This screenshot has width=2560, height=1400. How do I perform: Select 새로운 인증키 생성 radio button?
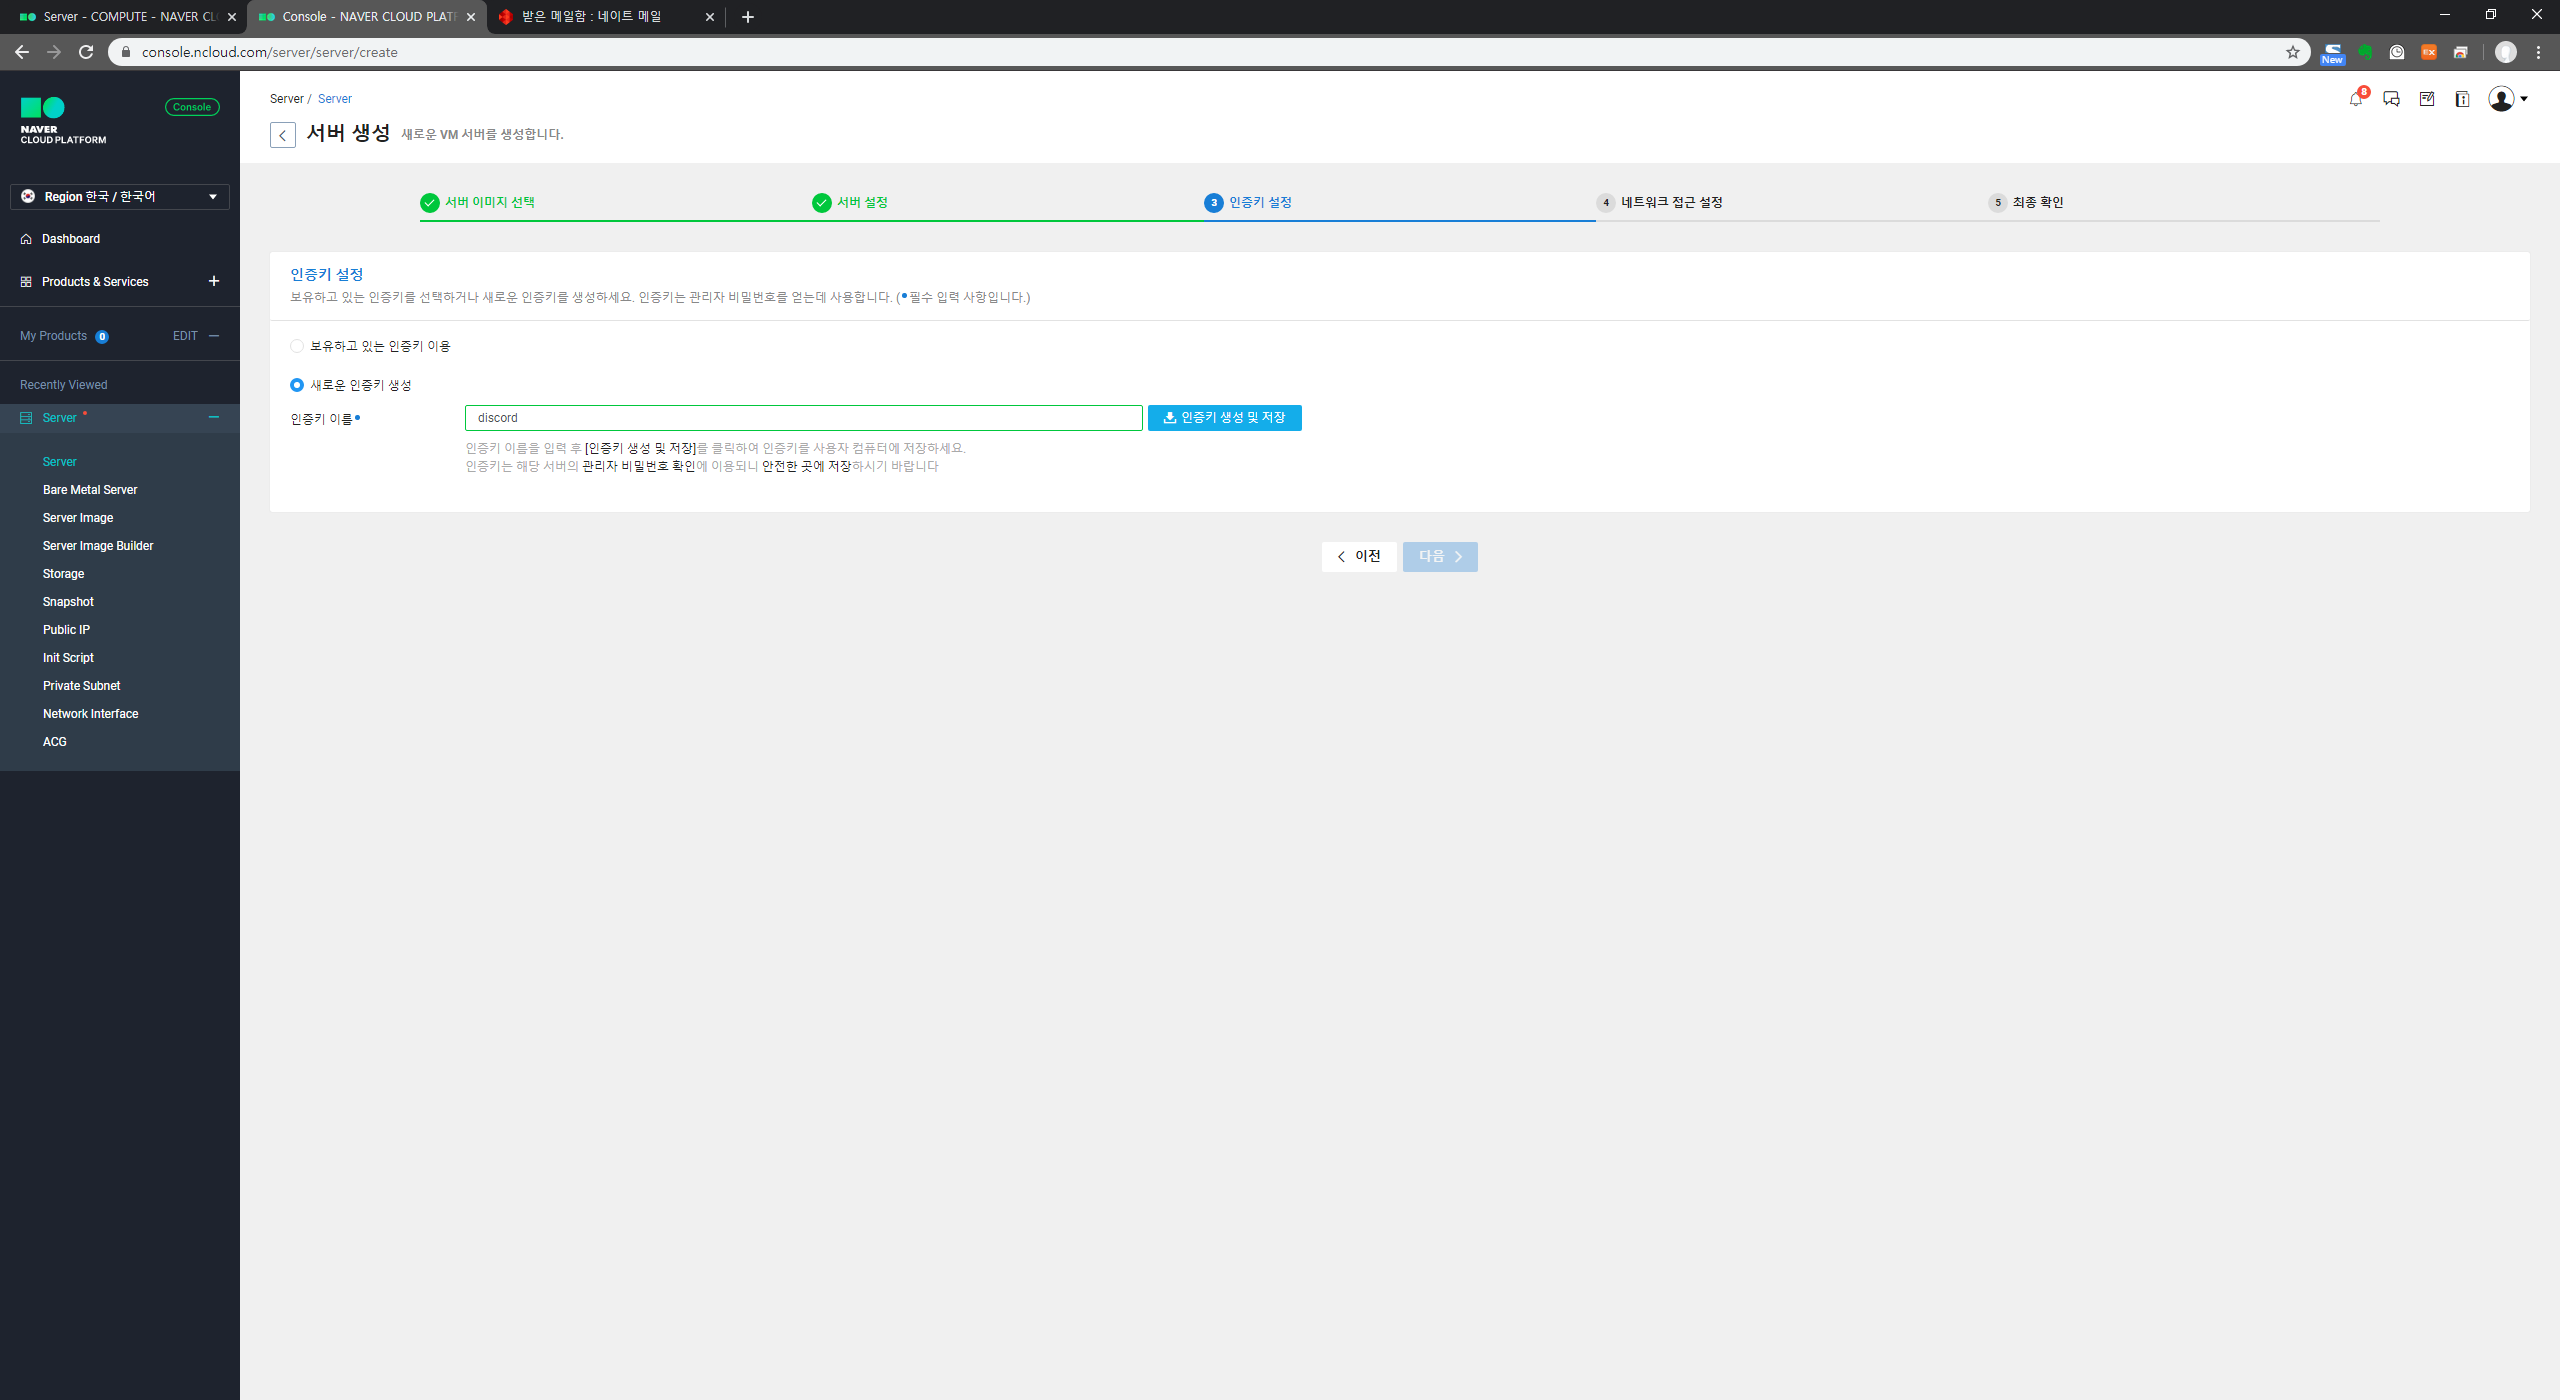coord(297,385)
